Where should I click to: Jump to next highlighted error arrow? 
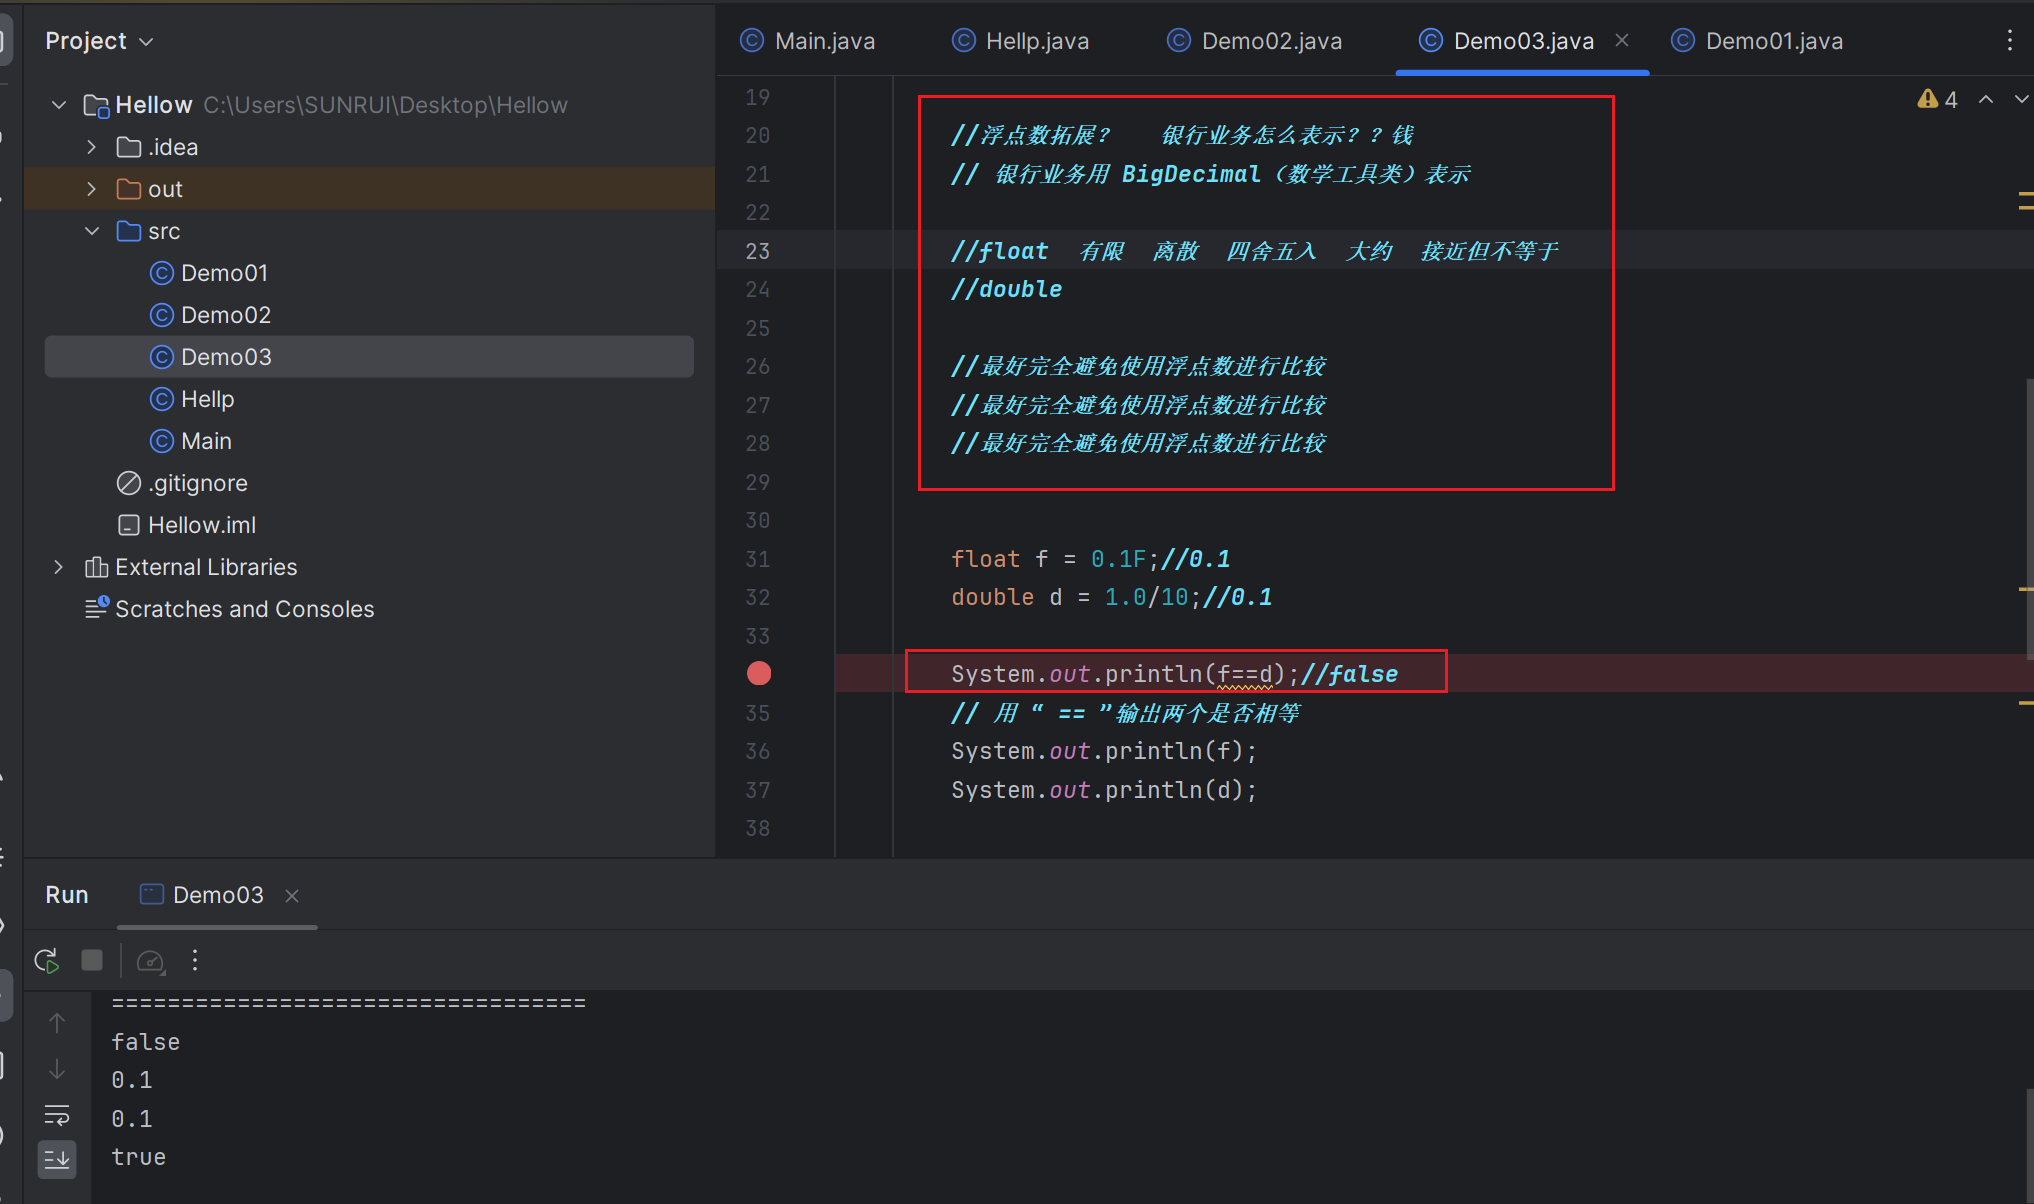pyautogui.click(x=2020, y=99)
